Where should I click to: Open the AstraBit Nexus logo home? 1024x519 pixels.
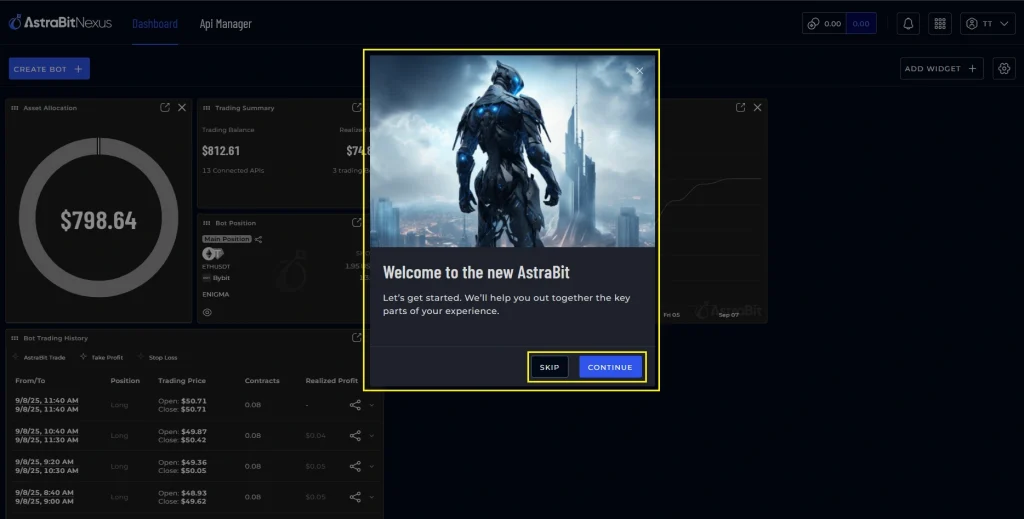coord(60,23)
